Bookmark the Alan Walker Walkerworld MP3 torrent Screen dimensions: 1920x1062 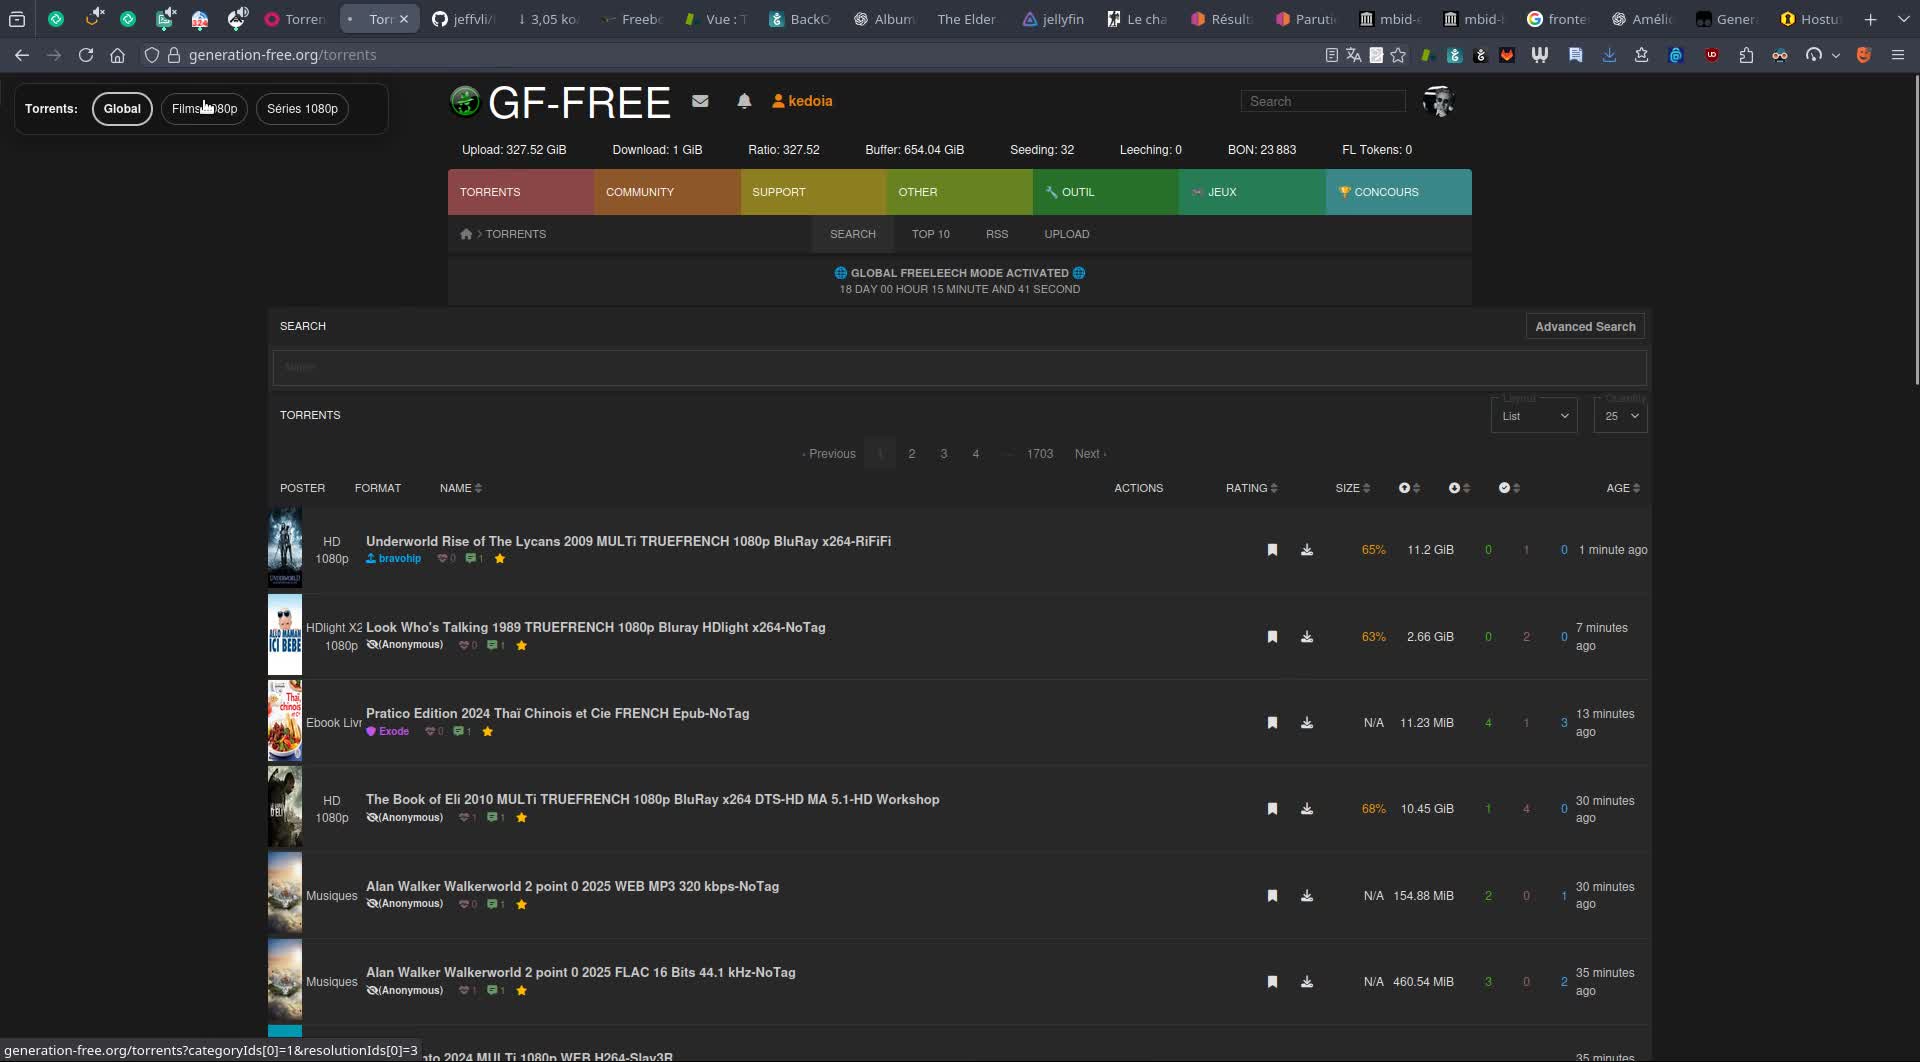(x=1272, y=896)
